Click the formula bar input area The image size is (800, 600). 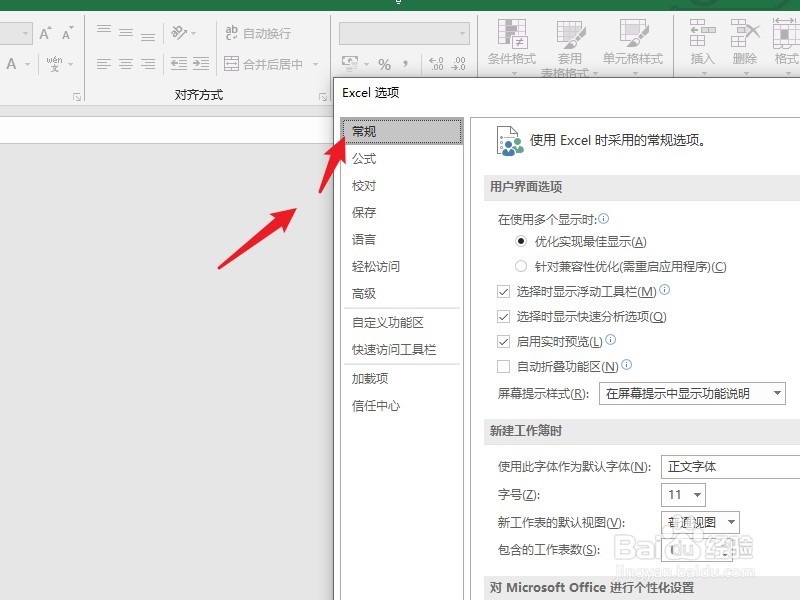tap(166, 130)
